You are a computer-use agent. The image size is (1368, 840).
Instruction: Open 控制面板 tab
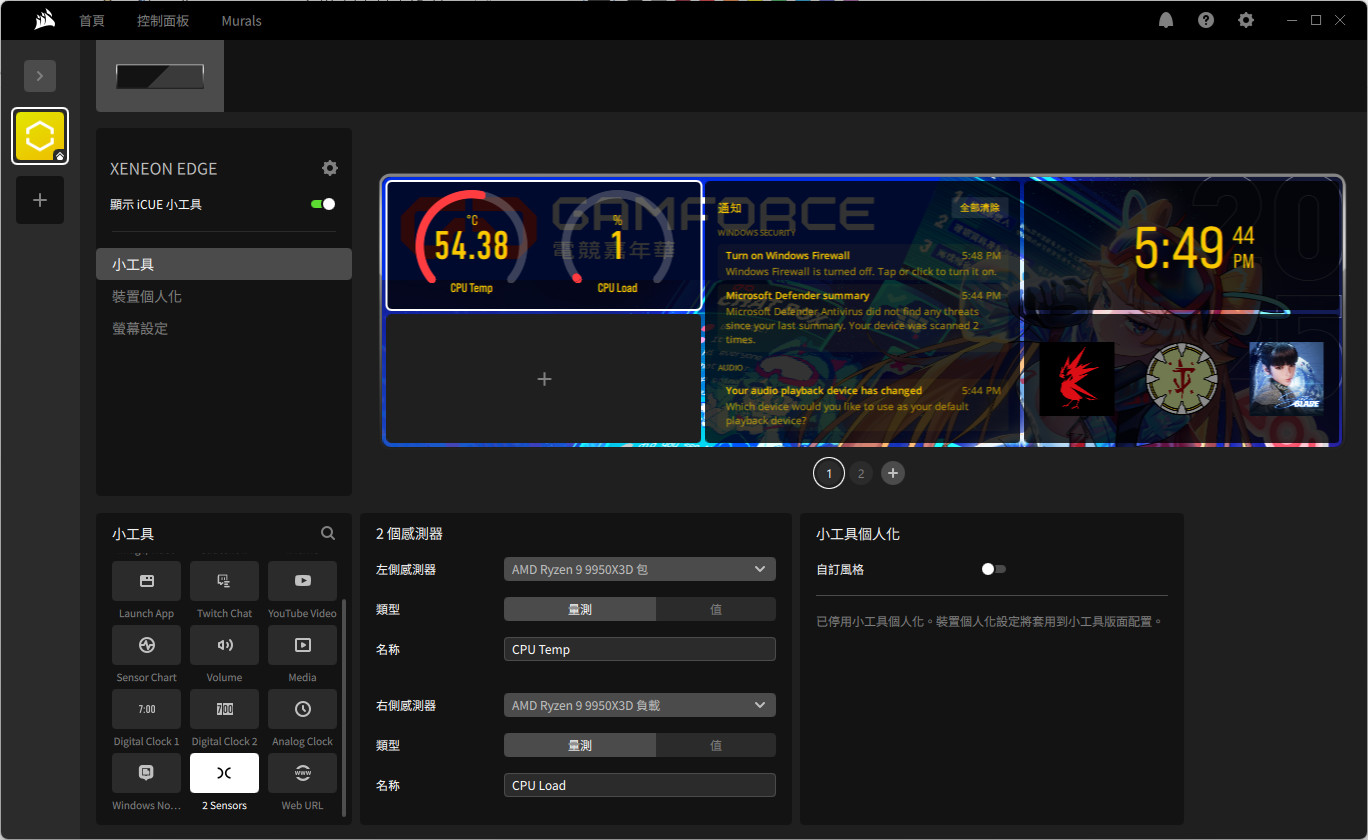pos(163,20)
